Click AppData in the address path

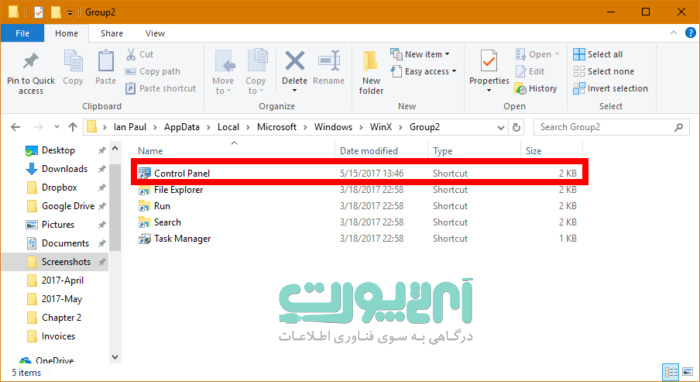(182, 127)
